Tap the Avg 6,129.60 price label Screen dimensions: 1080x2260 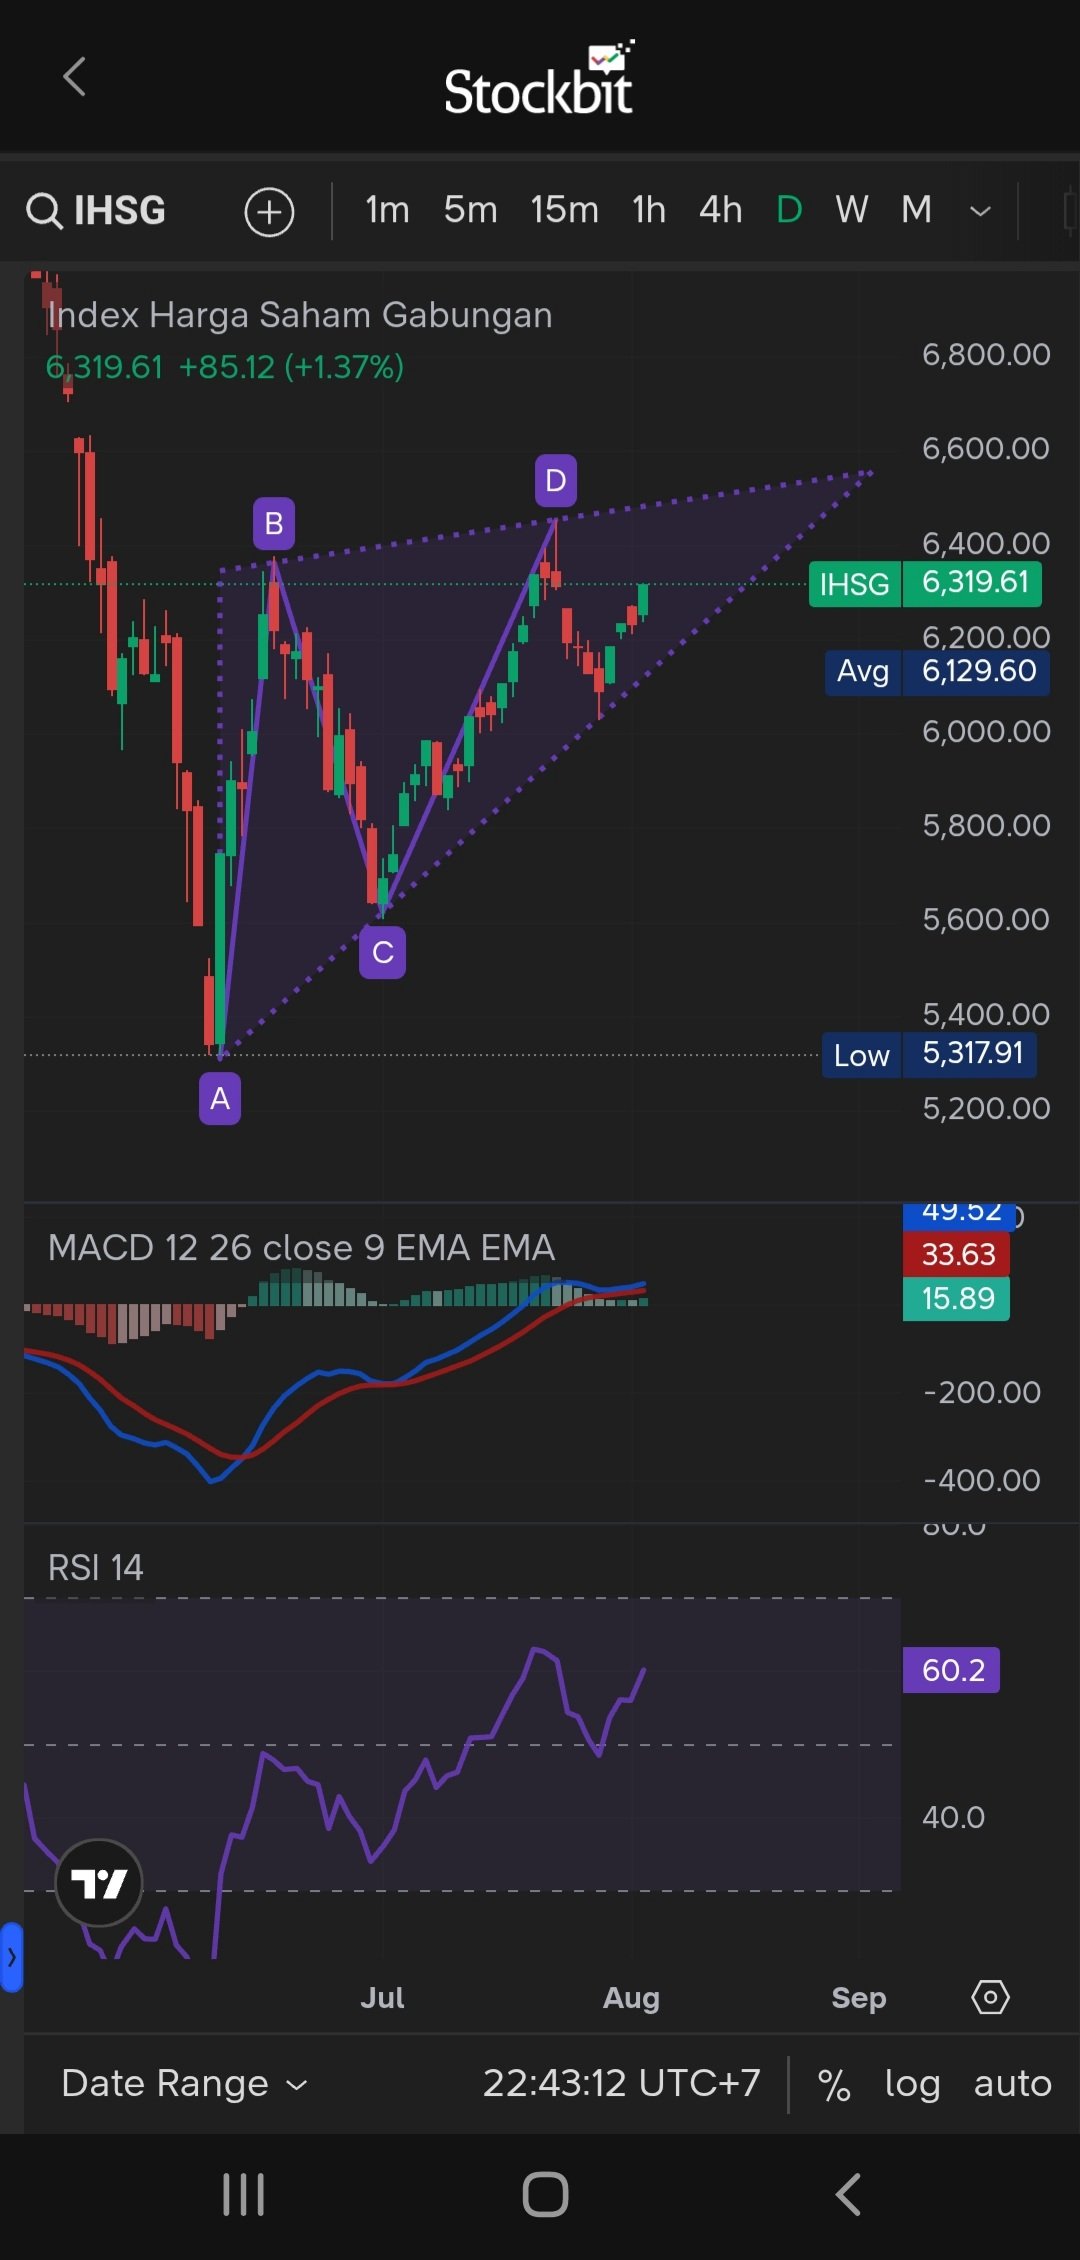pyautogui.click(x=937, y=671)
